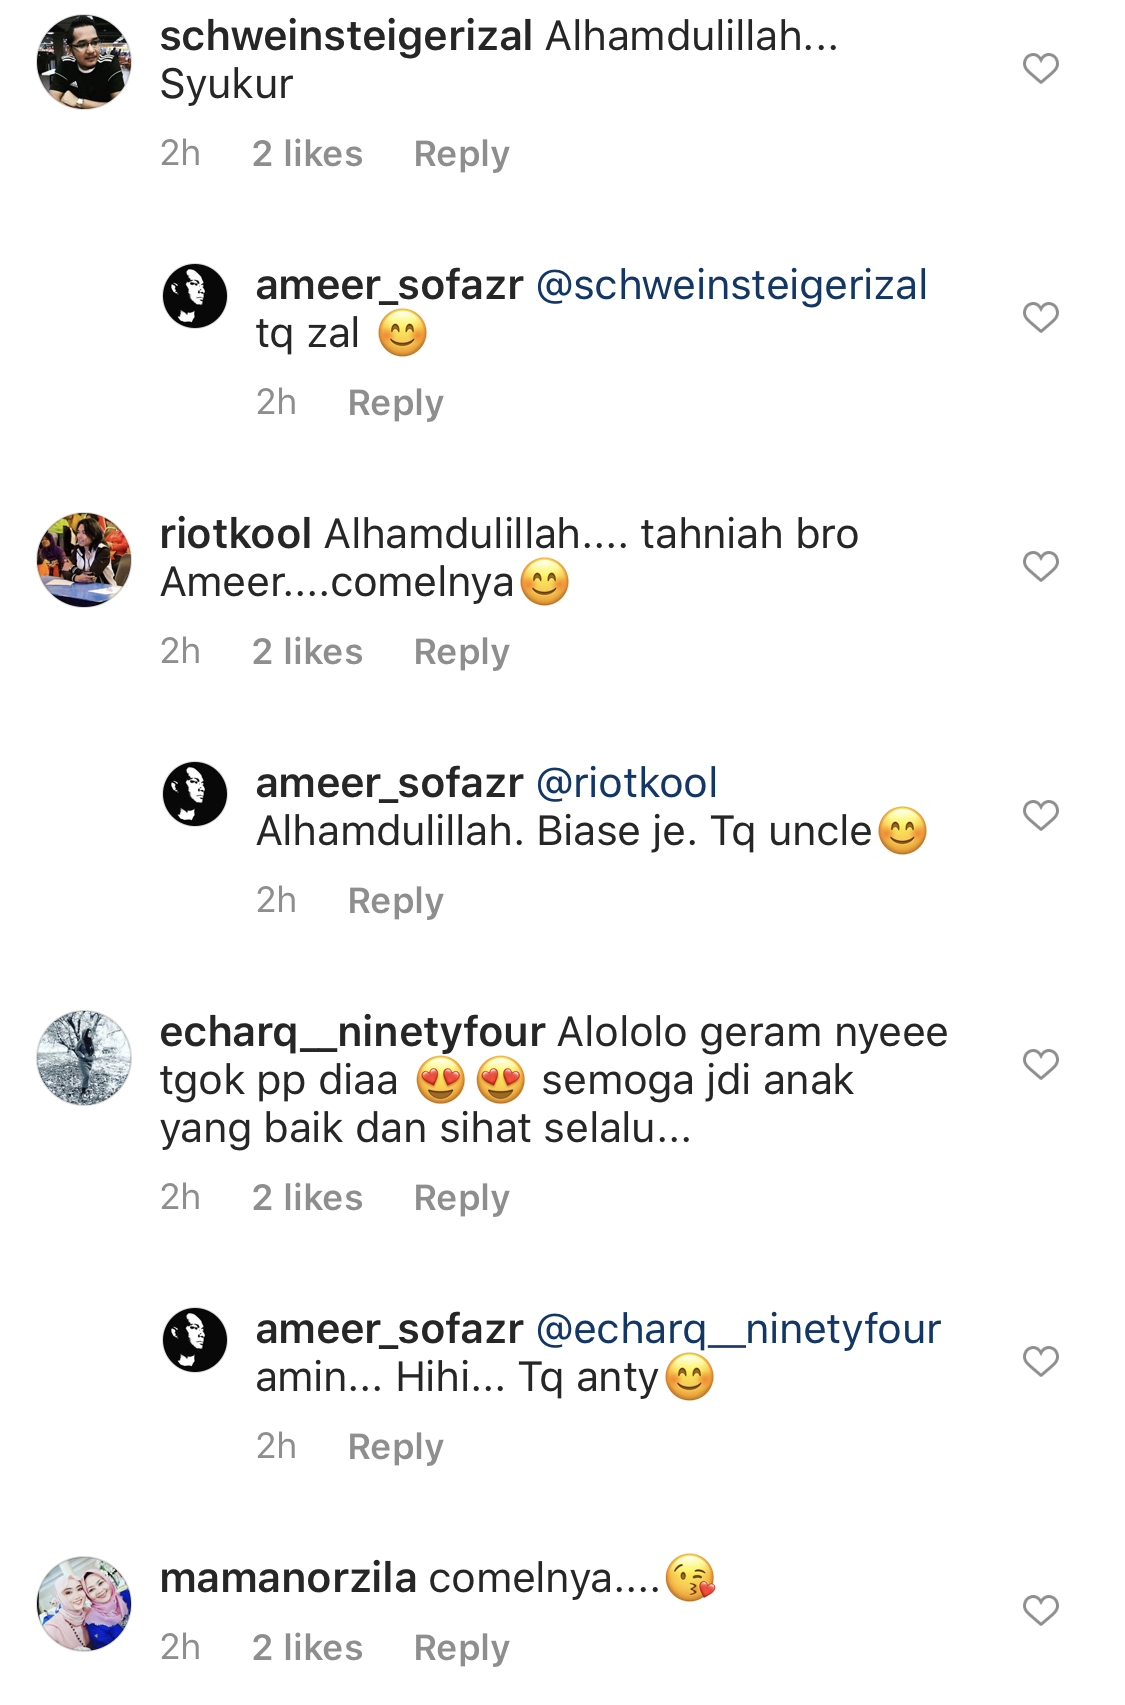1125x1705 pixels.
Task: Like riotkool's tahniah bro comment
Action: [1040, 566]
